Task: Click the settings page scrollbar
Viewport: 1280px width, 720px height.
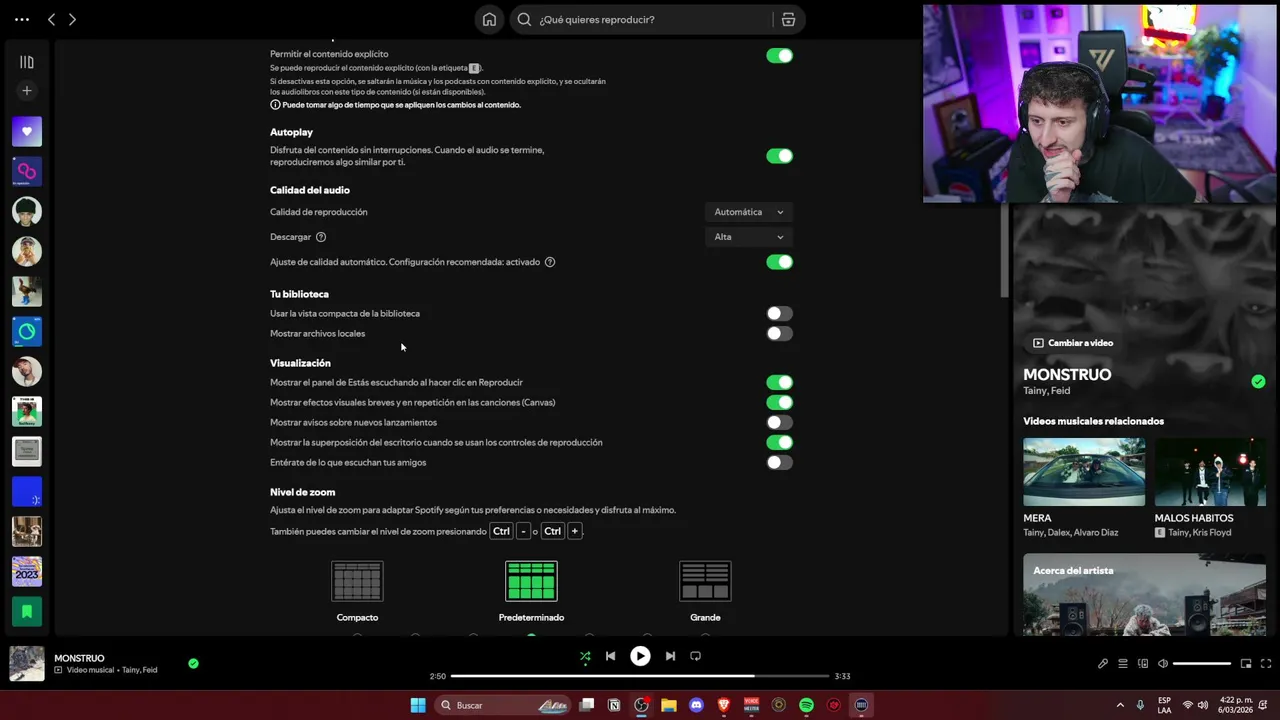Action: coord(1005,250)
